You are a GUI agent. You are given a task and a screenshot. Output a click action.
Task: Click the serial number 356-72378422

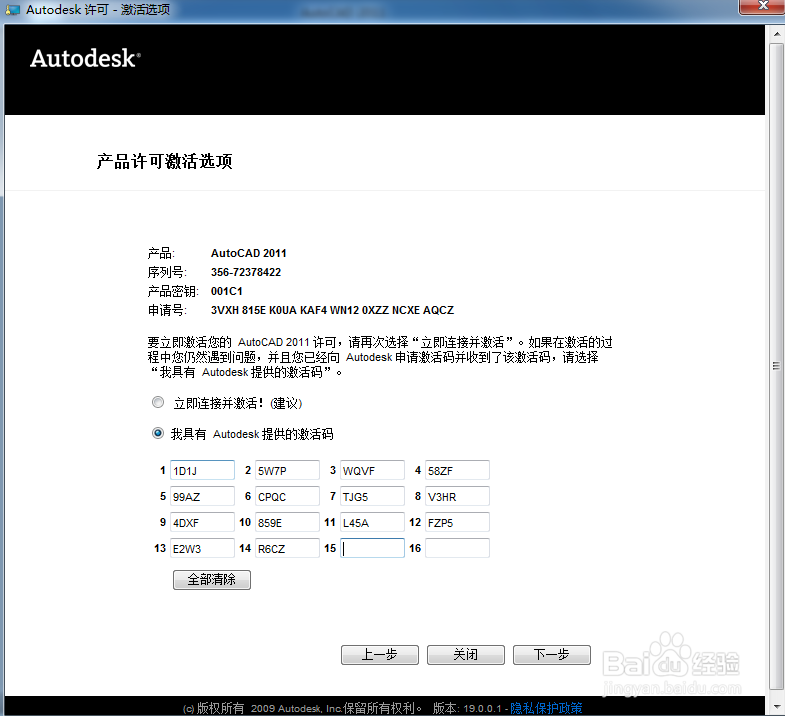pyautogui.click(x=246, y=272)
